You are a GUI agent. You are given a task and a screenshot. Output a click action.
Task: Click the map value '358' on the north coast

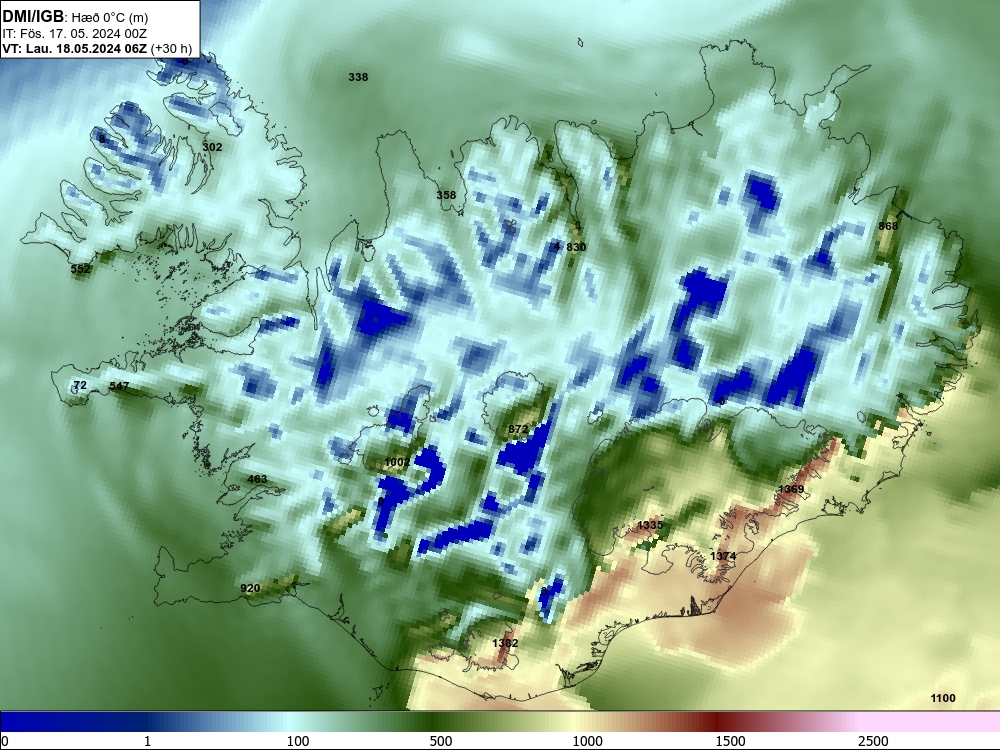point(446,195)
